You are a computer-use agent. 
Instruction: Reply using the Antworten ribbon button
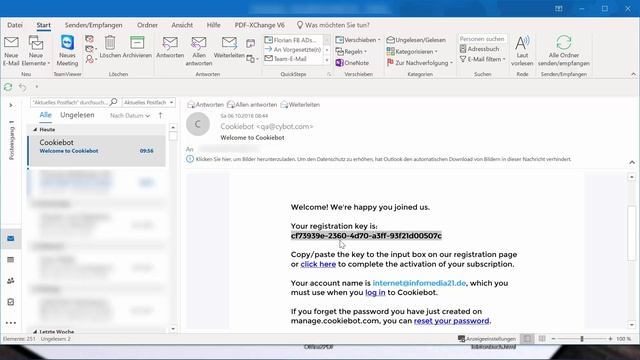click(x=170, y=47)
